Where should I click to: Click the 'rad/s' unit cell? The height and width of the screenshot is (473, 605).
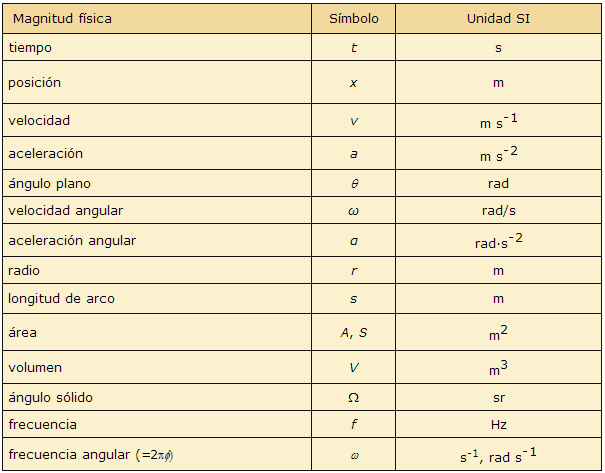498,211
